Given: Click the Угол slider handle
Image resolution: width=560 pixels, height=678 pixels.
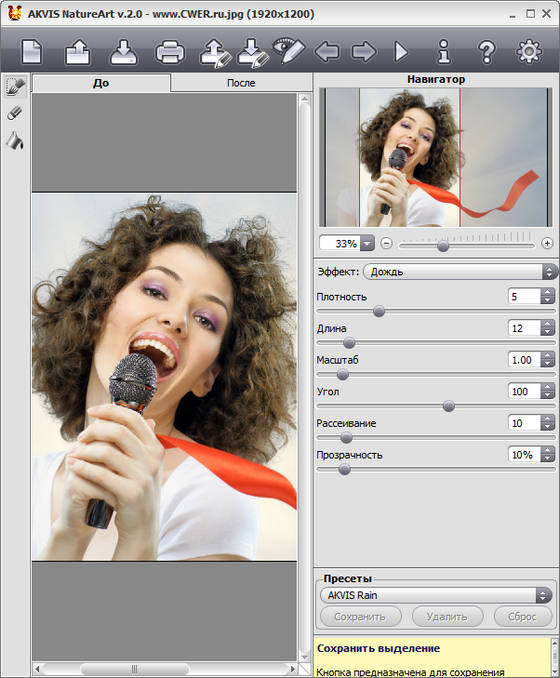Looking at the screenshot, I should (x=449, y=406).
